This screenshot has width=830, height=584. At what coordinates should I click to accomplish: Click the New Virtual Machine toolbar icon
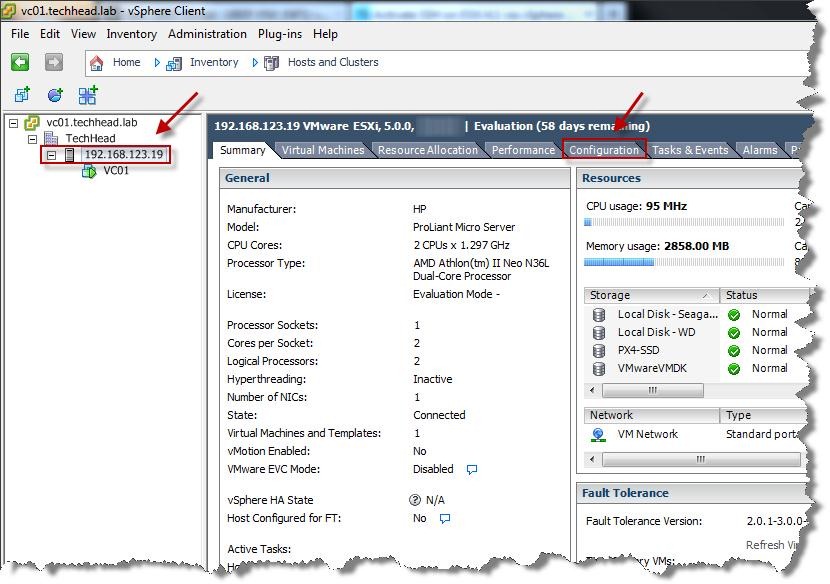[x=22, y=96]
